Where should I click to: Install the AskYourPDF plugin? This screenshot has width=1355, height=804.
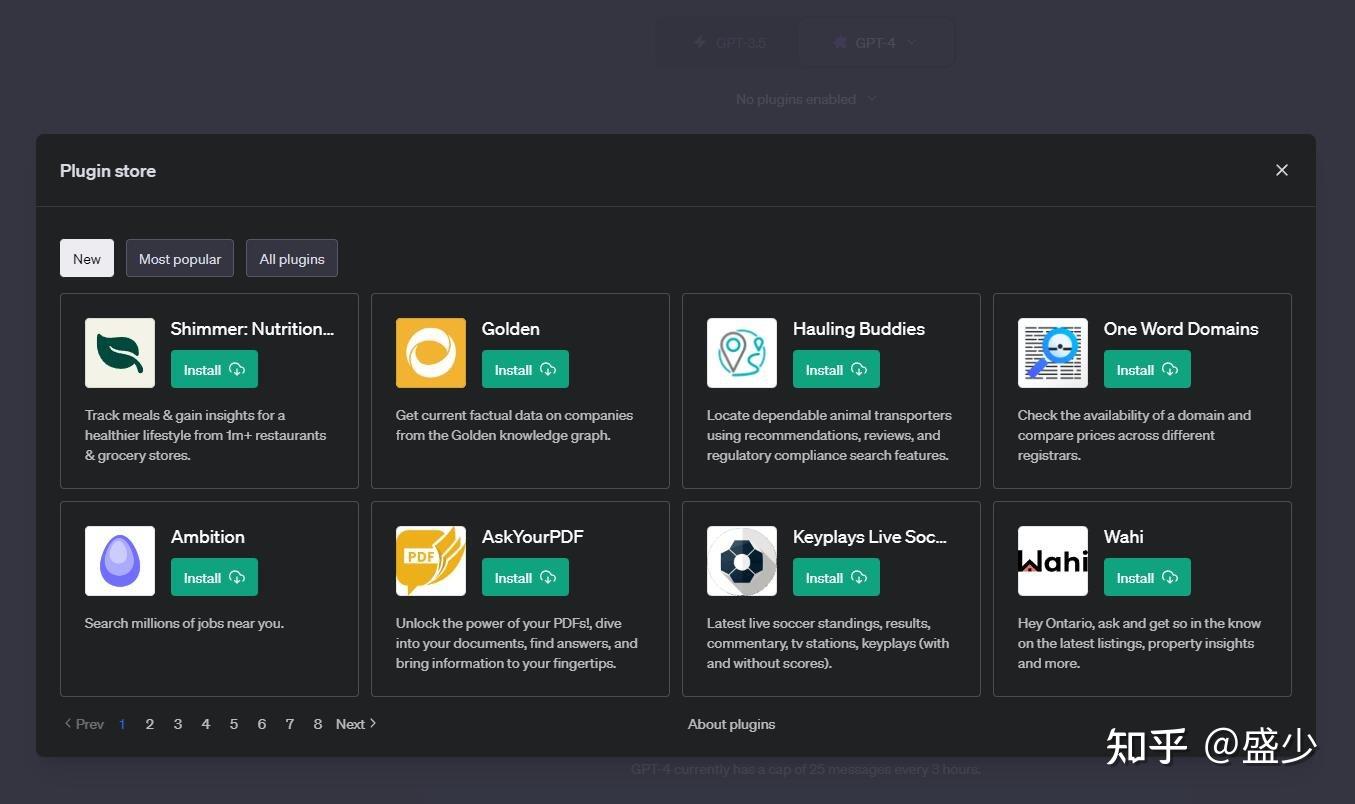(x=525, y=577)
